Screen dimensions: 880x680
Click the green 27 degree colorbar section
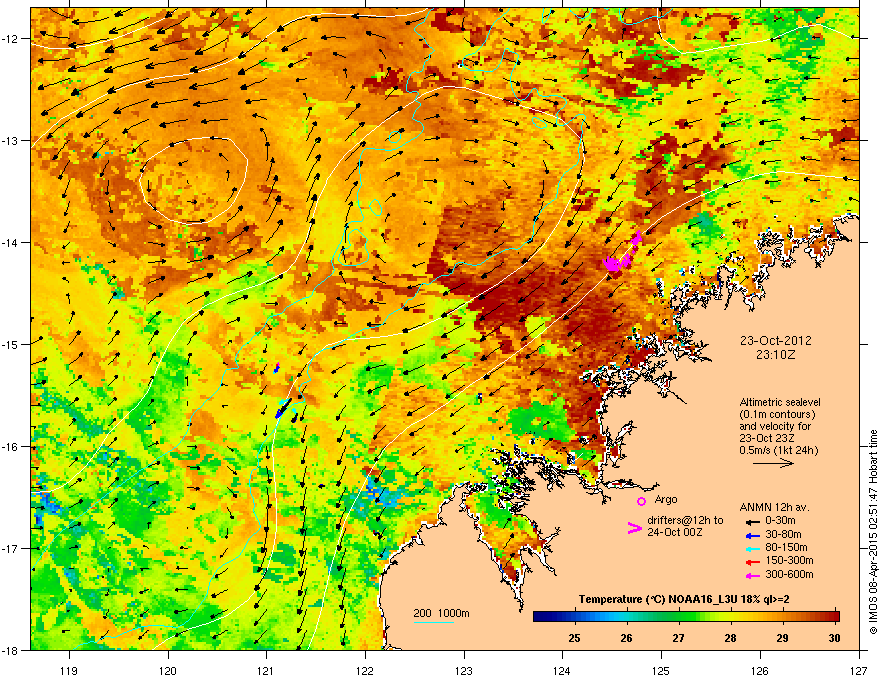tap(679, 617)
